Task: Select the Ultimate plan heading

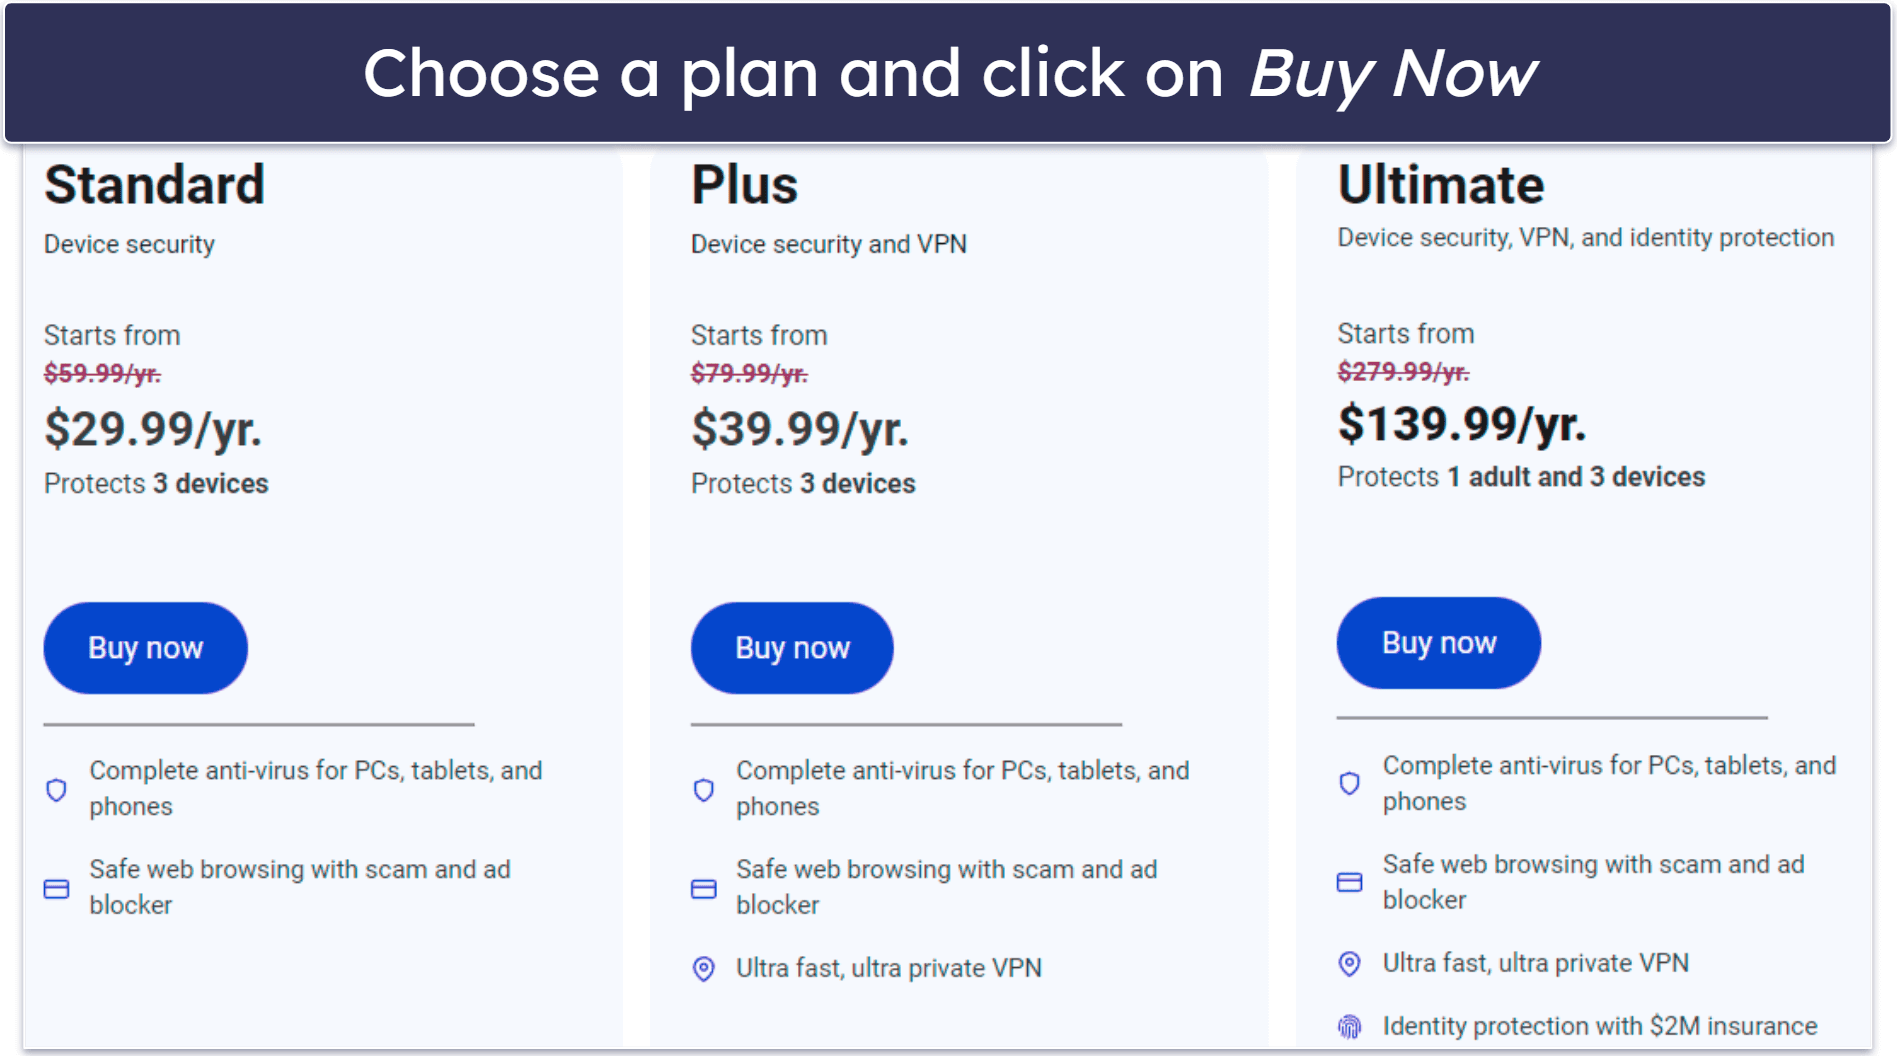Action: 1441,185
